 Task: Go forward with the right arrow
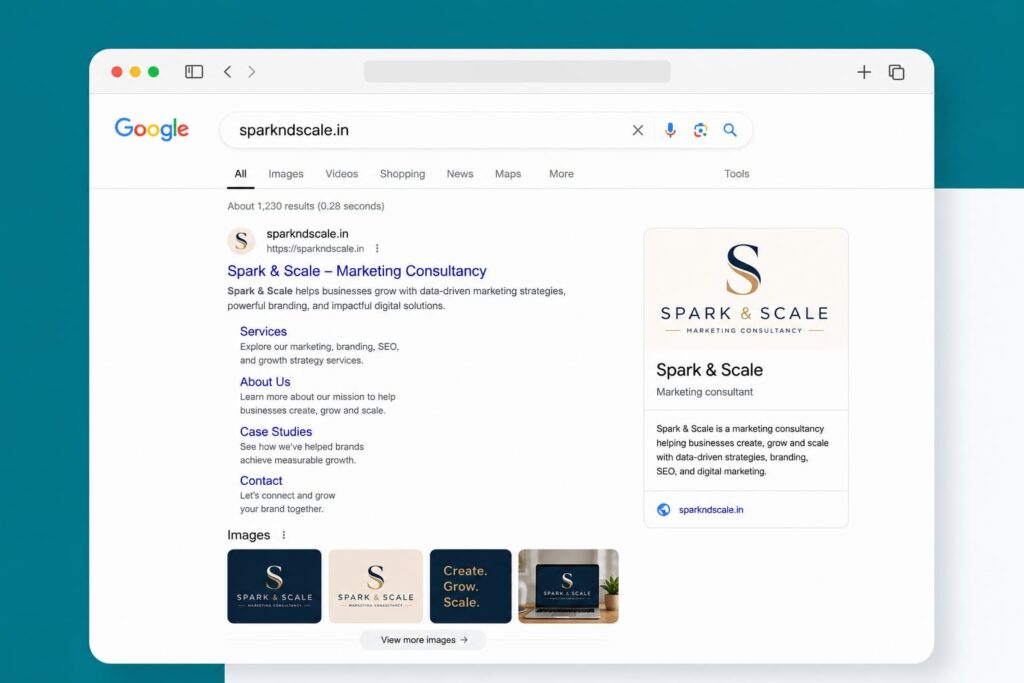pyautogui.click(x=251, y=72)
